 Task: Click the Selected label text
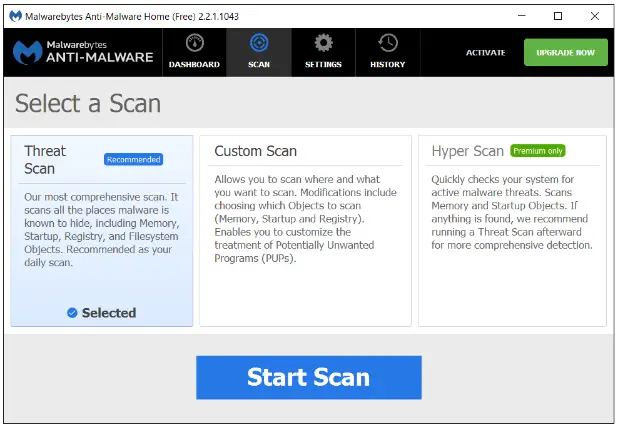109,313
